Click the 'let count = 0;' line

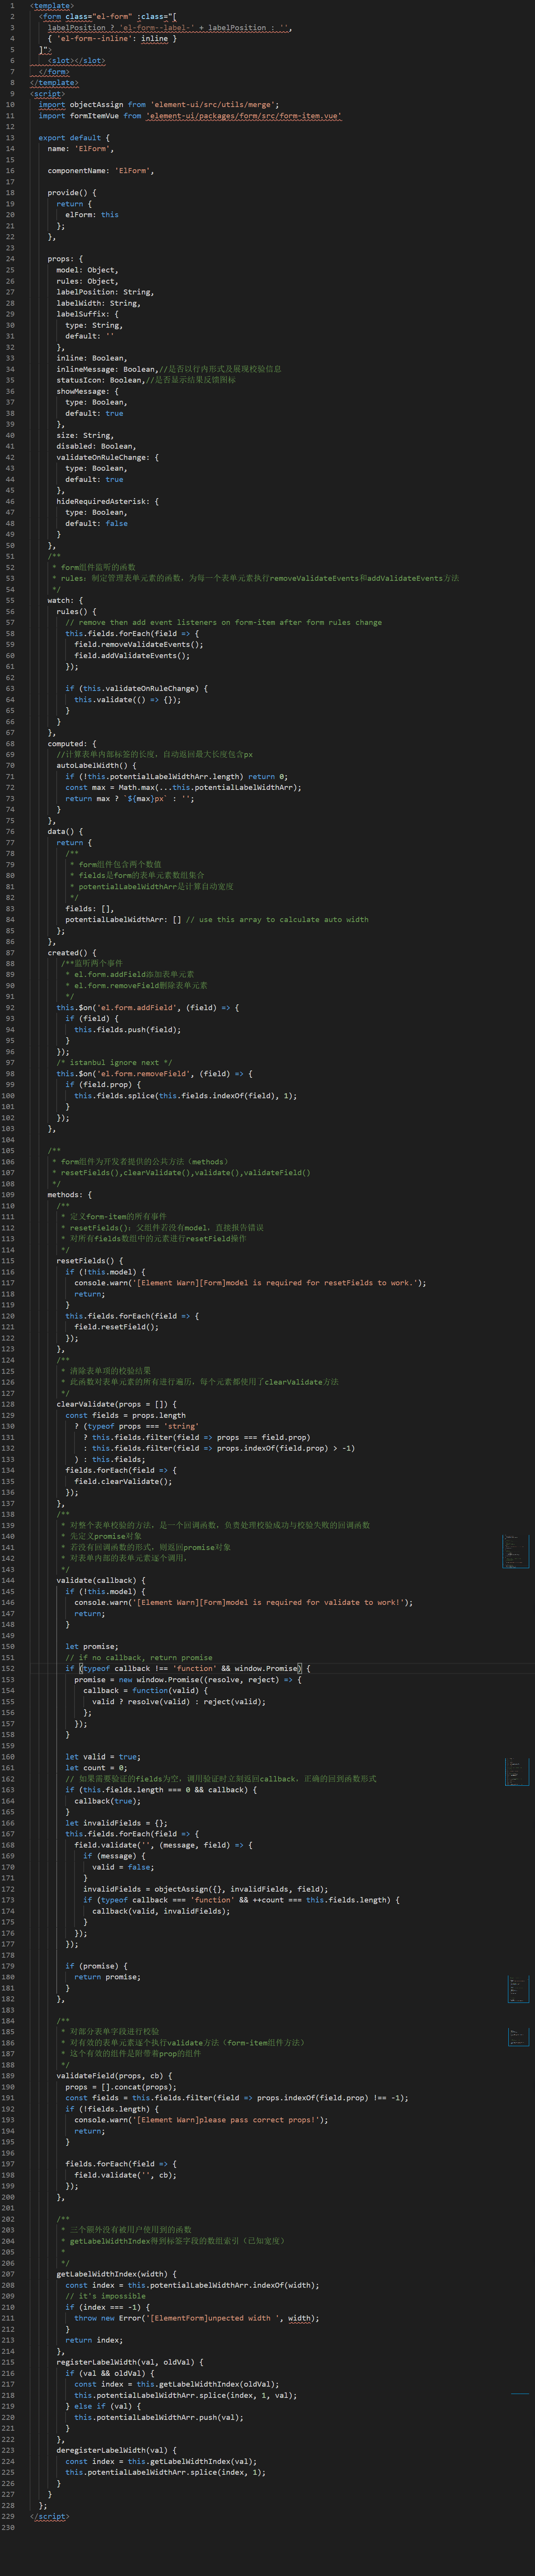[97, 1767]
